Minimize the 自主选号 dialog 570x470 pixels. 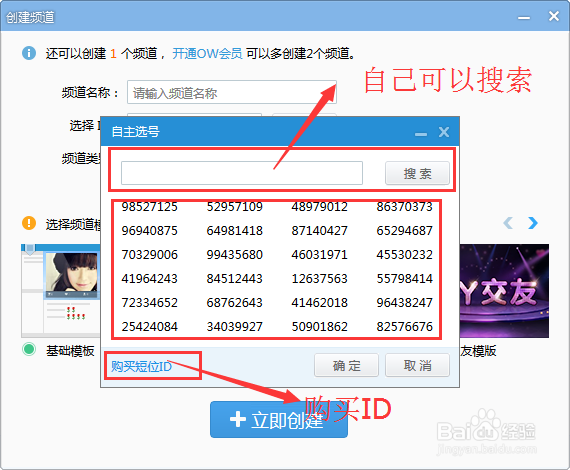pos(421,134)
